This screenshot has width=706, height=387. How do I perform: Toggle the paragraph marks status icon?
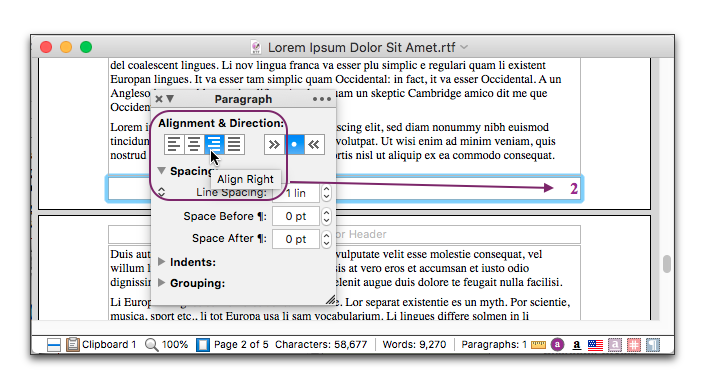pyautogui.click(x=653, y=345)
